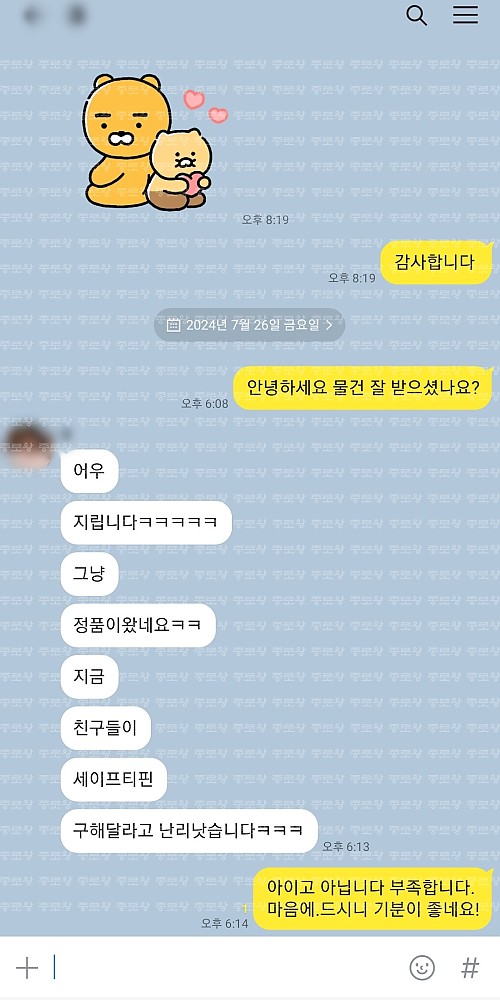Tap the 어우 message bubble

(x=89, y=472)
